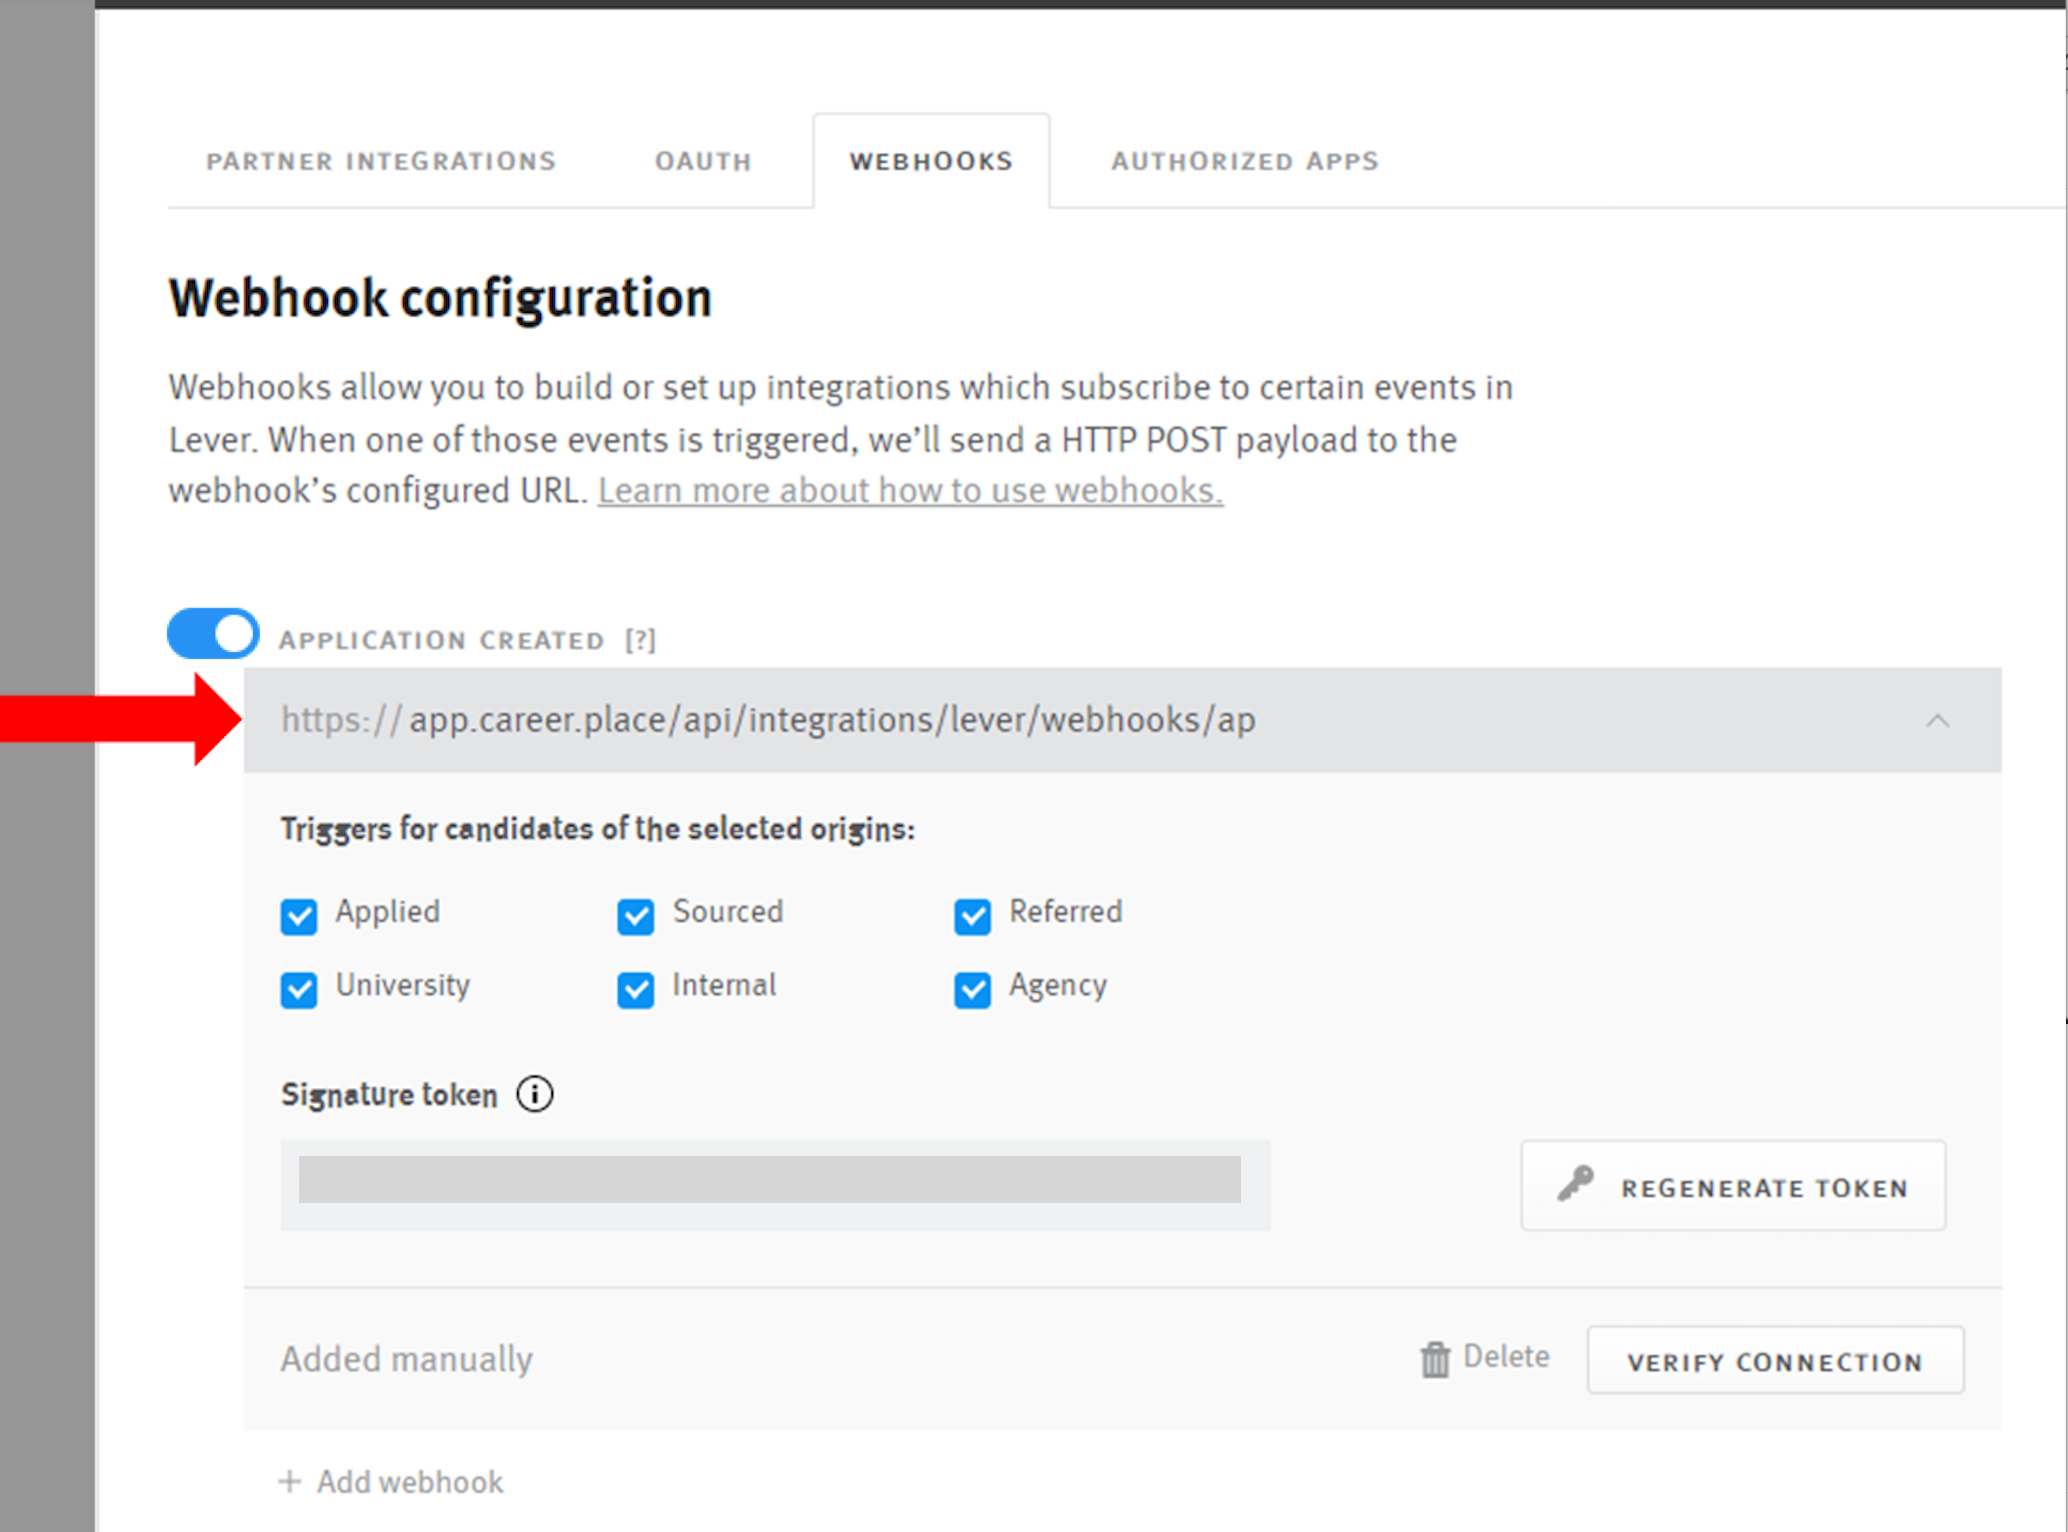Image resolution: width=2068 pixels, height=1532 pixels.
Task: Uncheck the Applied origin checkbox
Action: [x=298, y=915]
